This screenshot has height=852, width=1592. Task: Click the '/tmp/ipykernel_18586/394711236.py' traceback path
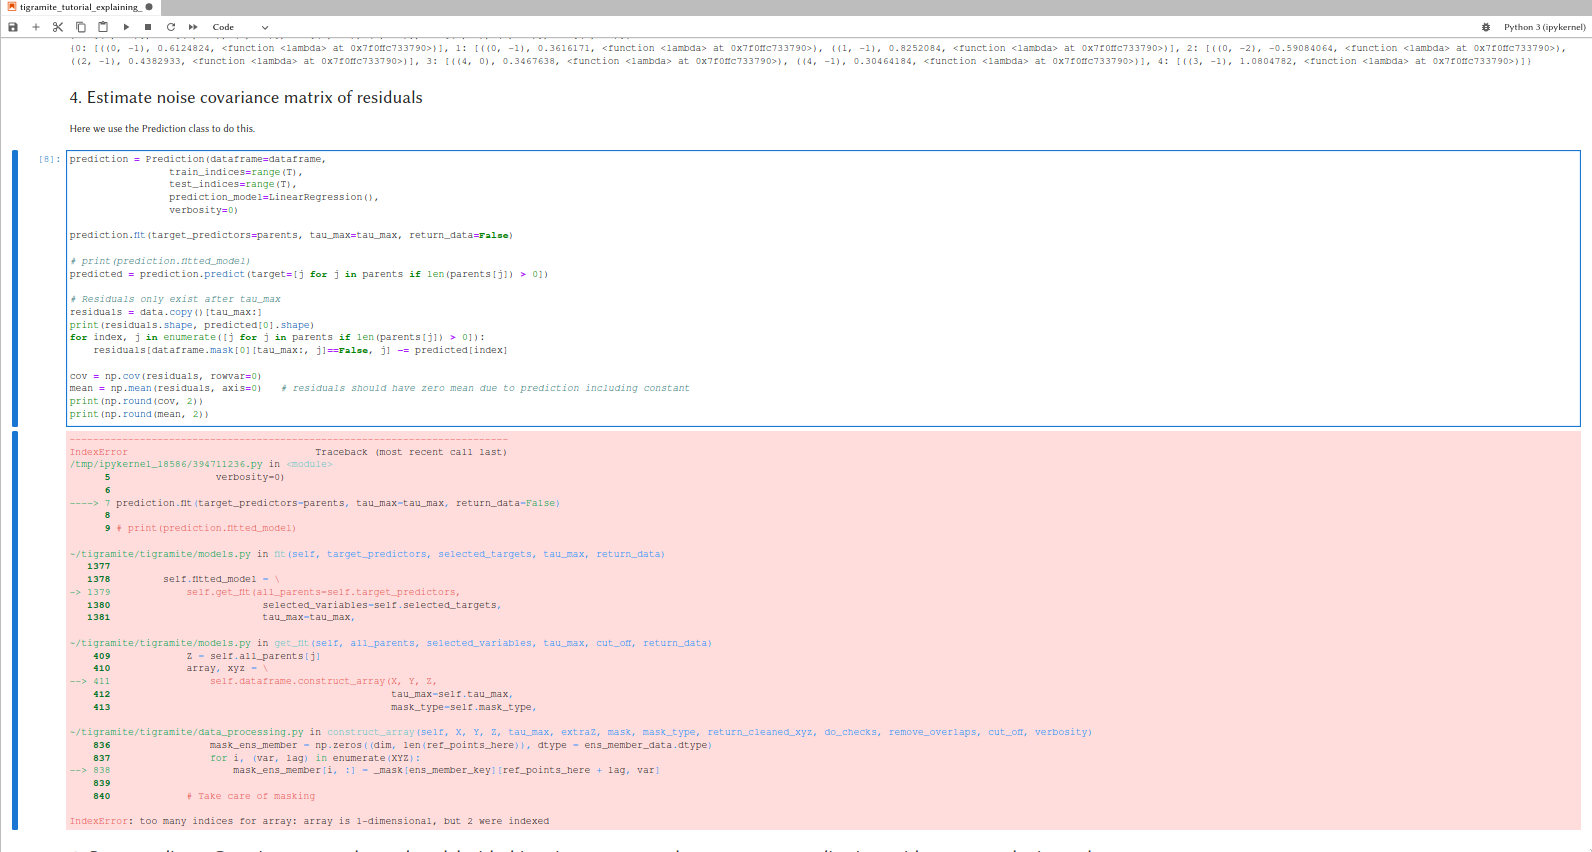(x=166, y=464)
